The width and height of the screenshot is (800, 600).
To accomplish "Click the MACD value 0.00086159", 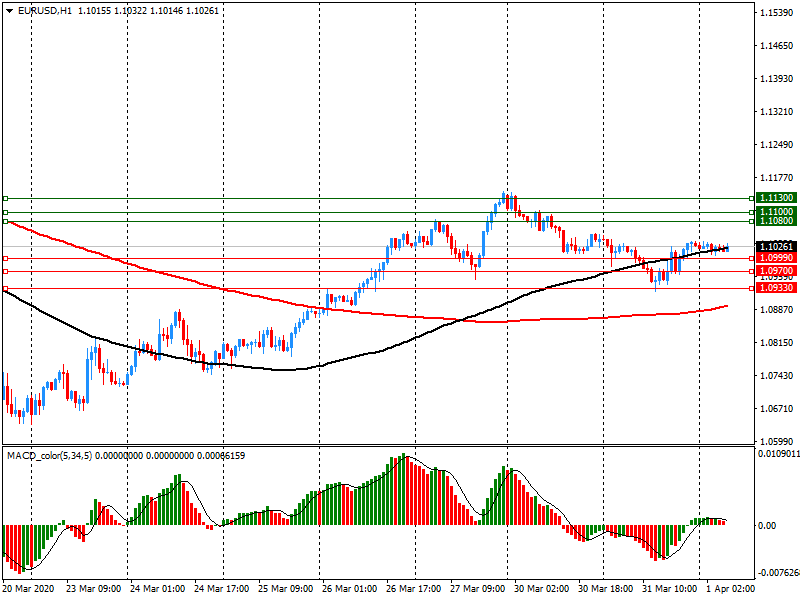I will [221, 456].
